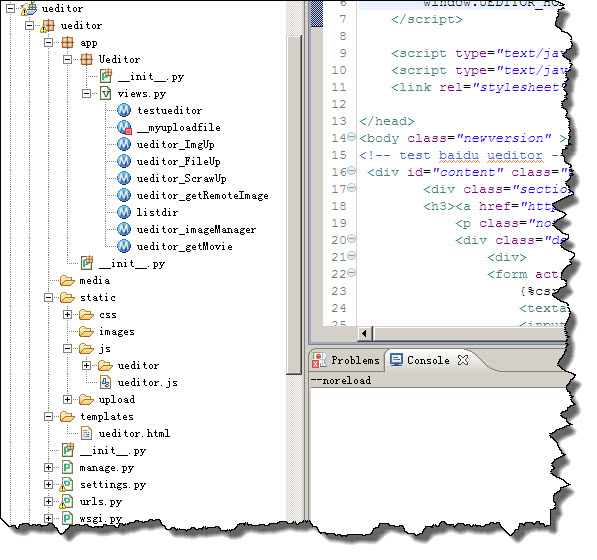Click the urls.py file icon with warning
This screenshot has width=597, height=560.
point(66,502)
